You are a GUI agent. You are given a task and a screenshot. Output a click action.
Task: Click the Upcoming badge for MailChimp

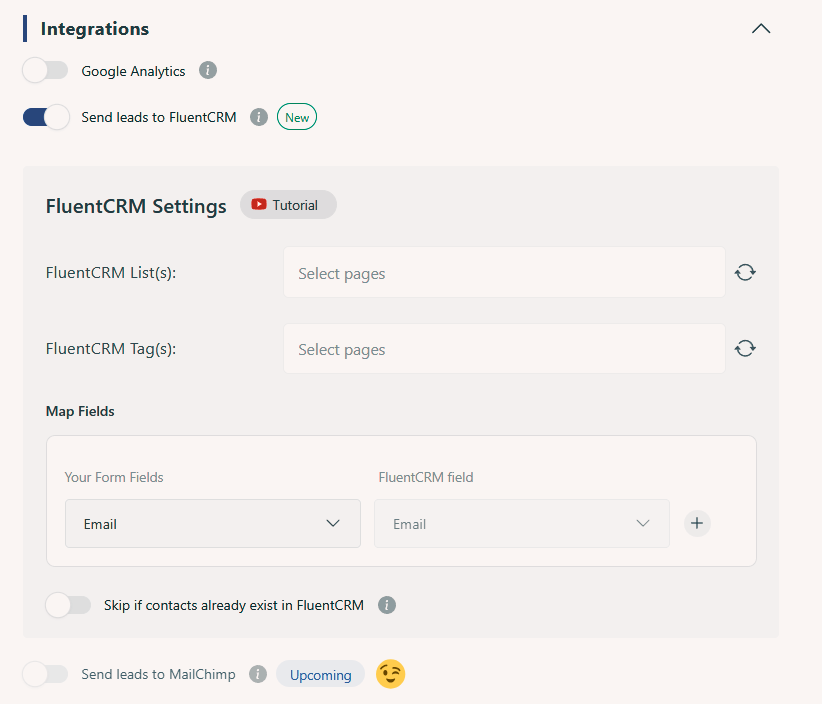pyautogui.click(x=320, y=674)
